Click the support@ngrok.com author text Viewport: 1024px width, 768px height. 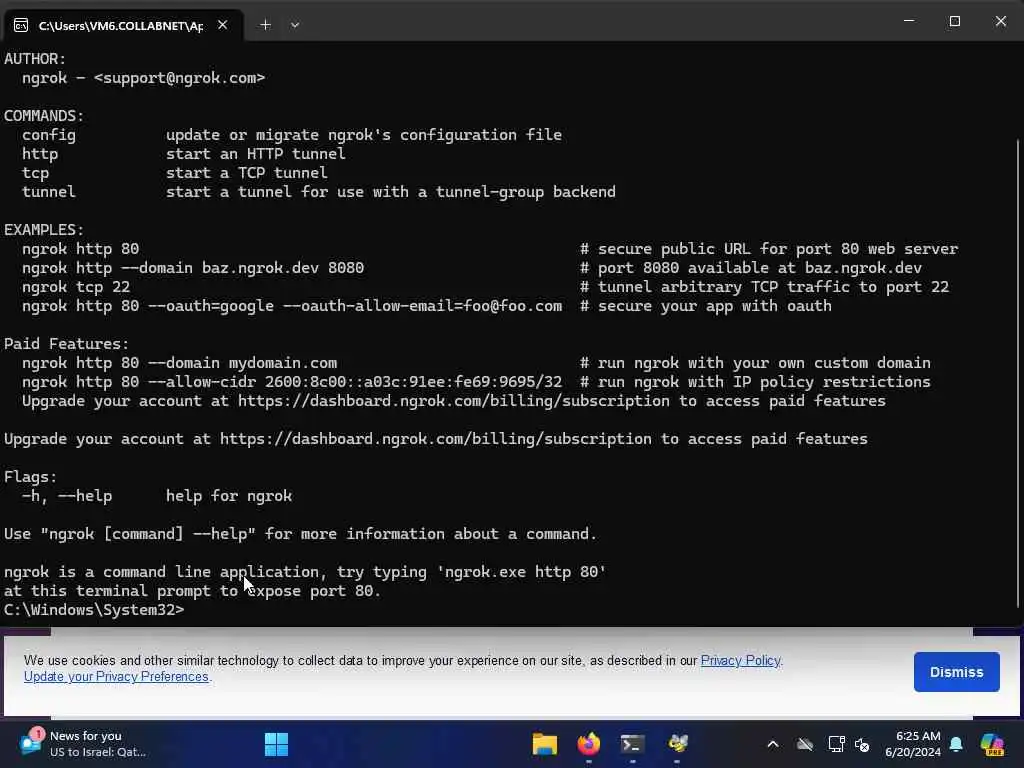[x=179, y=78]
